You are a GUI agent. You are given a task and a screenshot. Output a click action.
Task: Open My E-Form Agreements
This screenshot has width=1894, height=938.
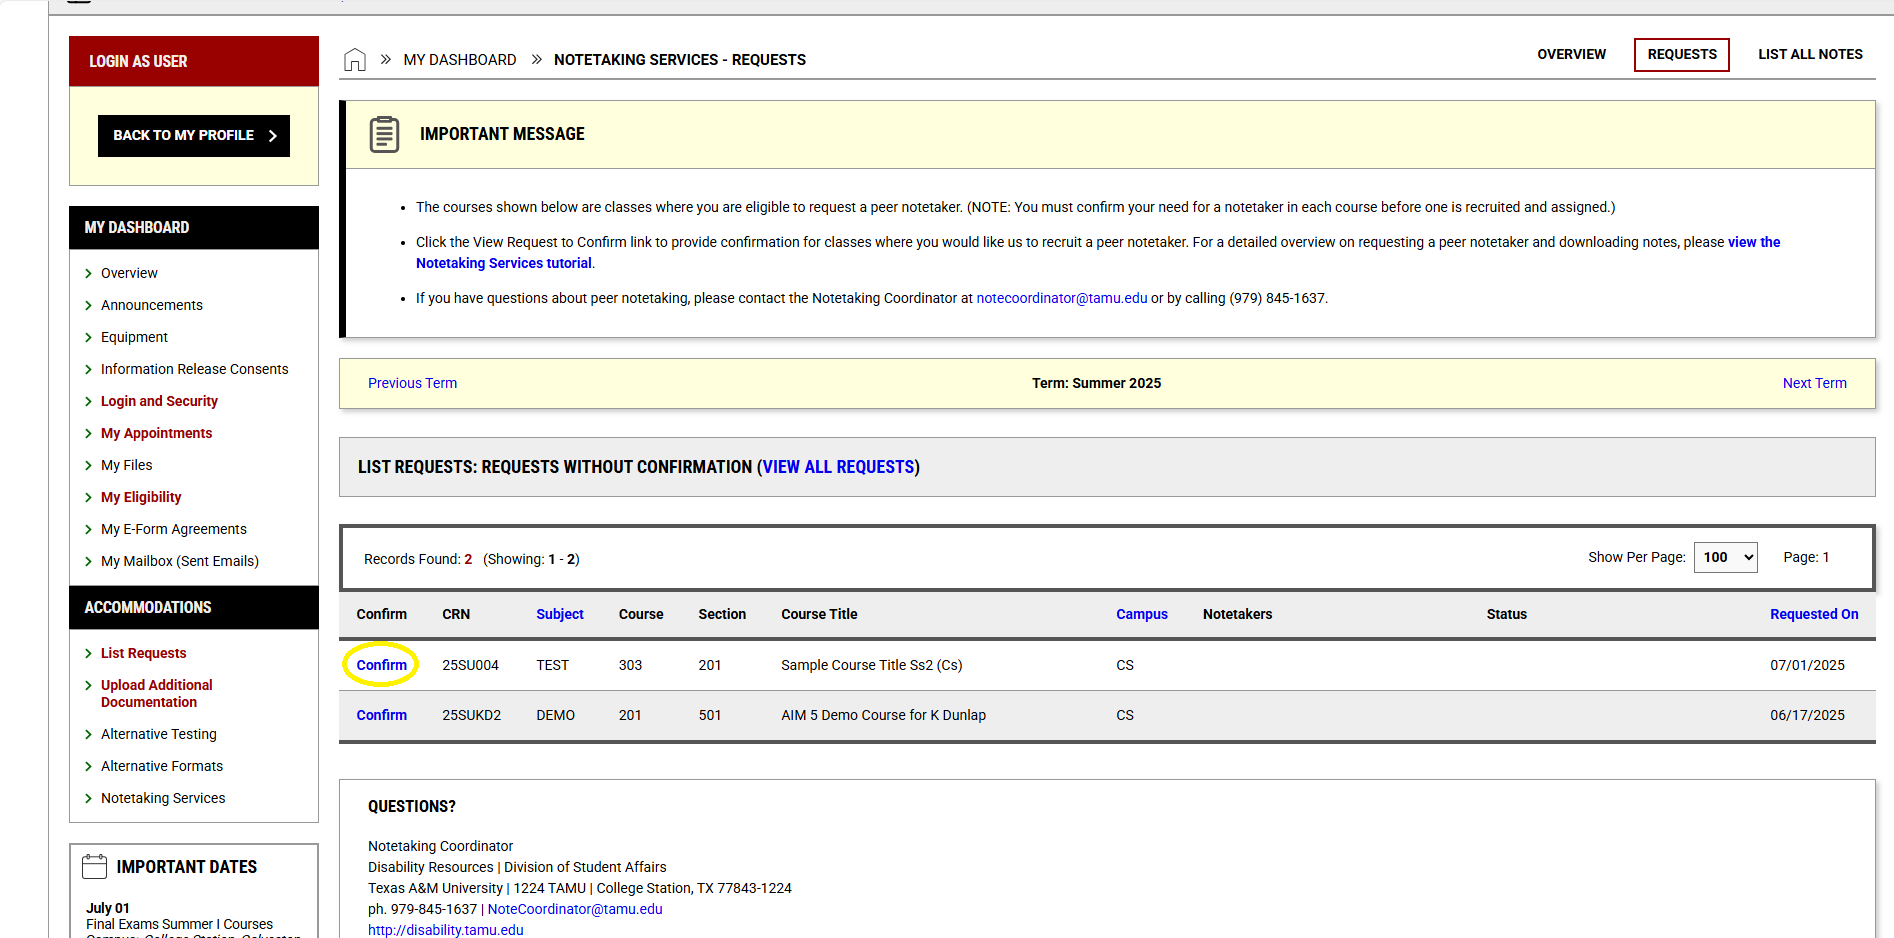tap(174, 529)
